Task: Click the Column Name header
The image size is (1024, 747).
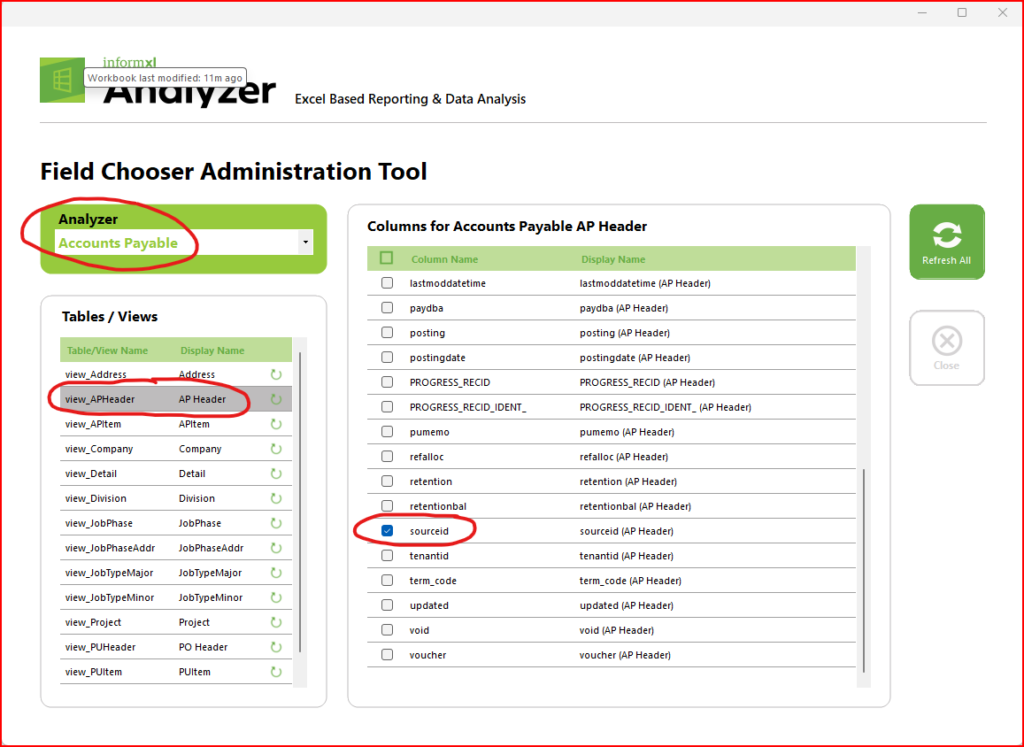Action: (445, 259)
